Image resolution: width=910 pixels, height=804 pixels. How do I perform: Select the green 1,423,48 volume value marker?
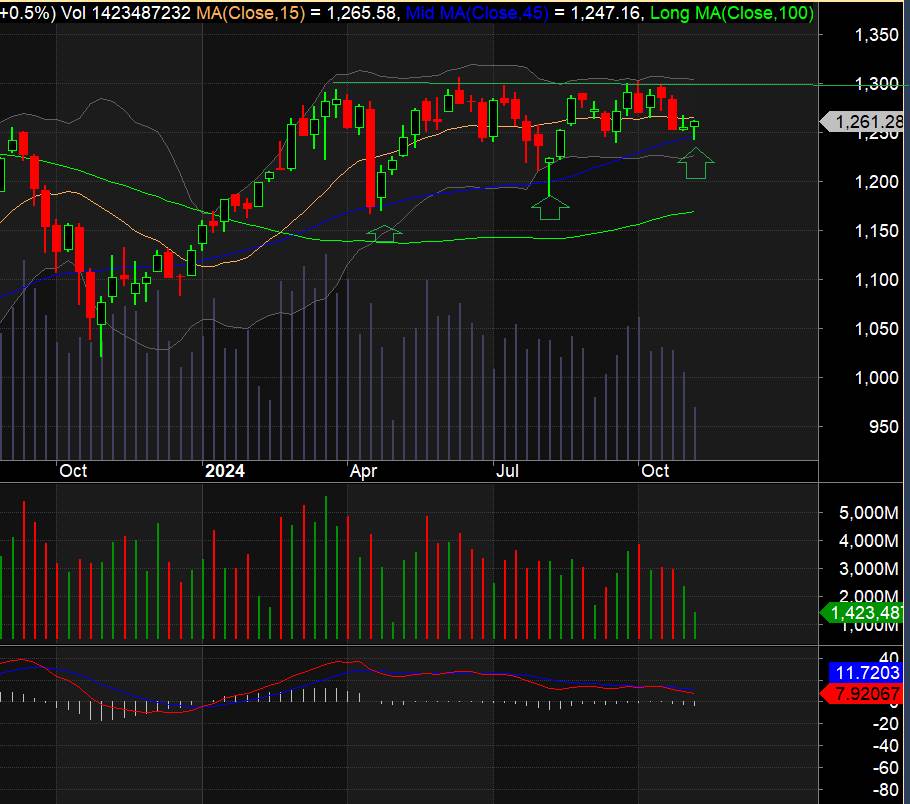coord(864,612)
